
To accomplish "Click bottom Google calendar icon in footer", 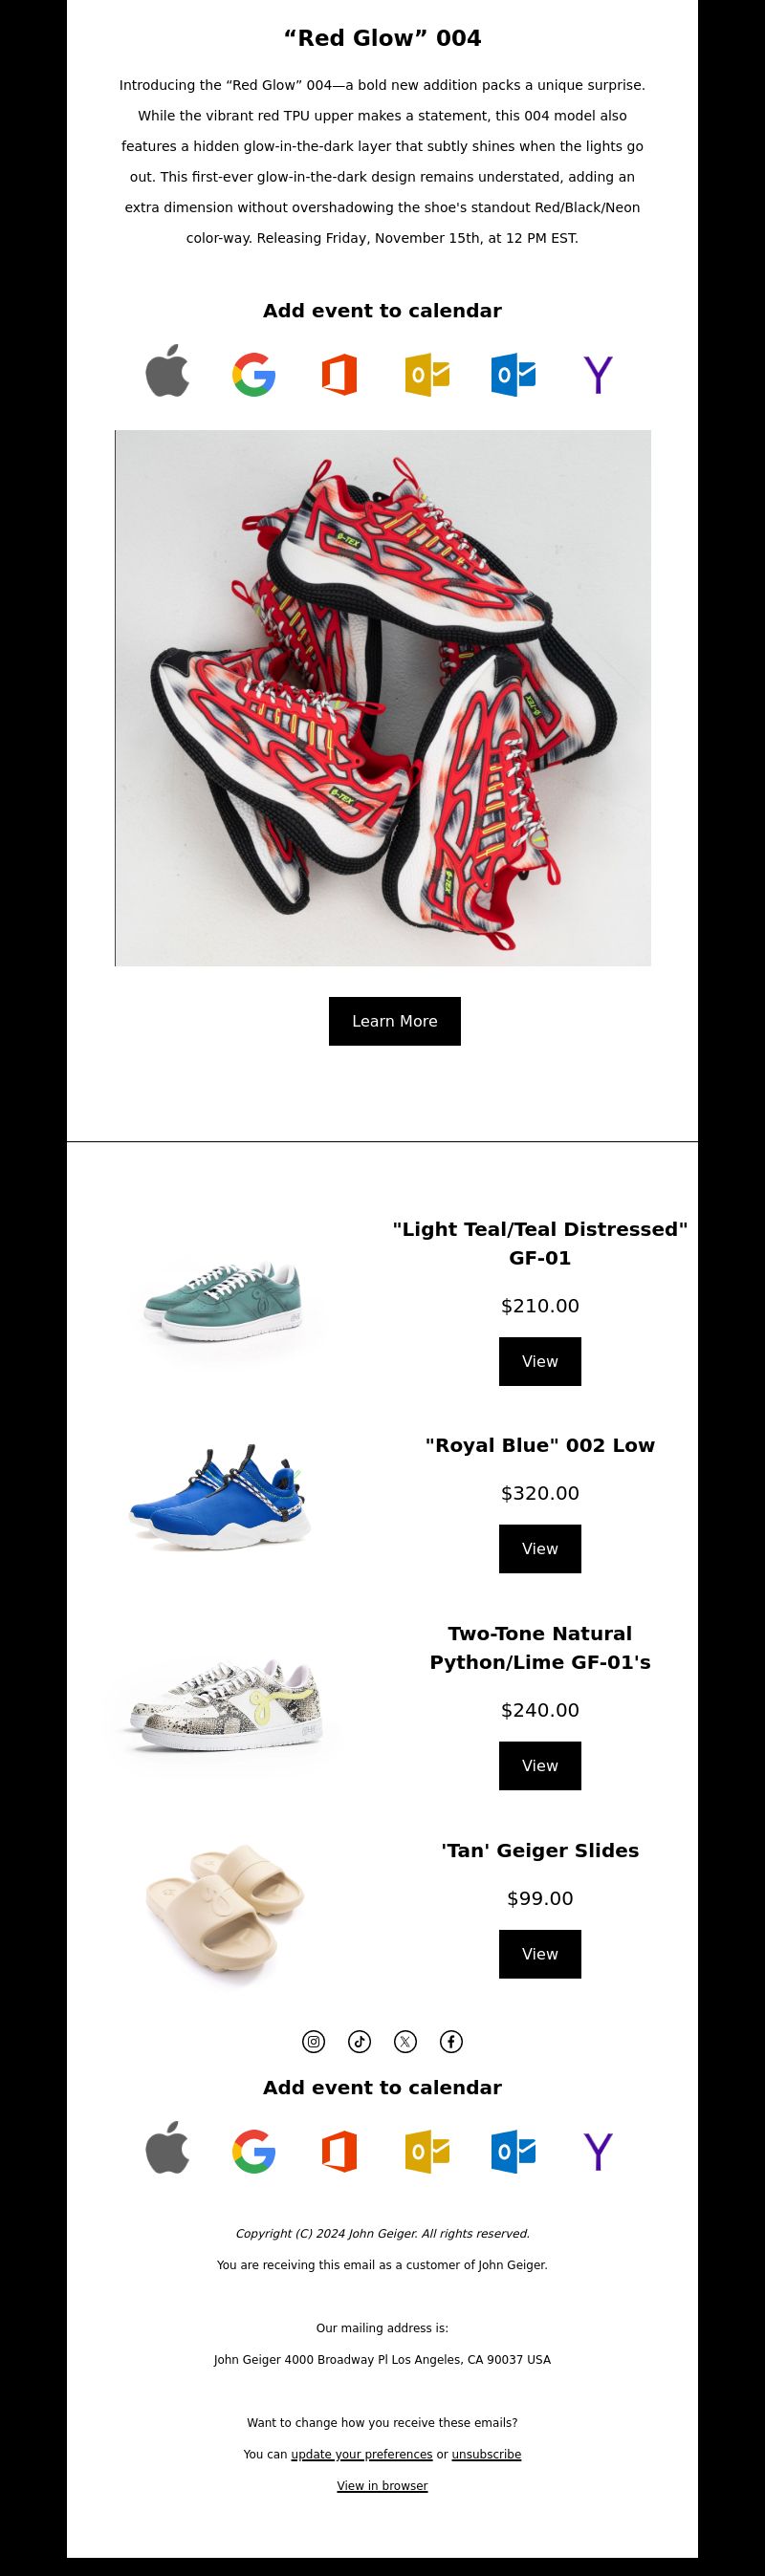I will [254, 2151].
